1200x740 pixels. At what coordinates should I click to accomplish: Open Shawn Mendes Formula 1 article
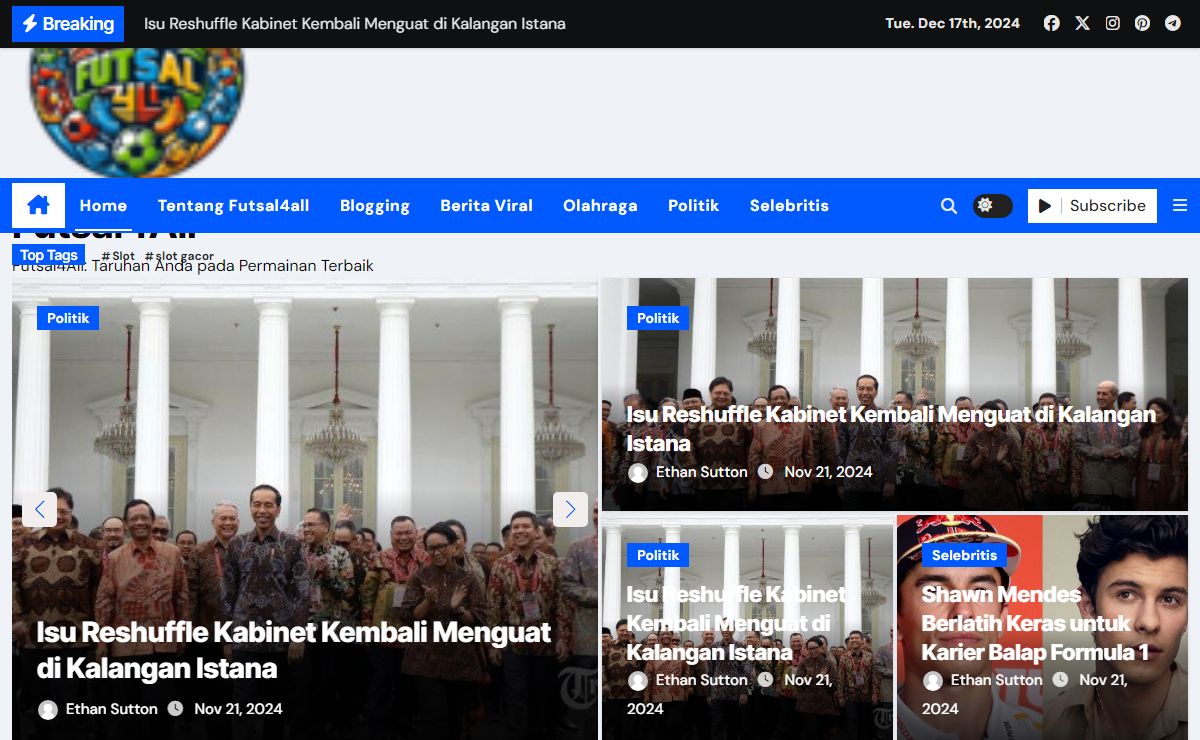pos(1034,623)
